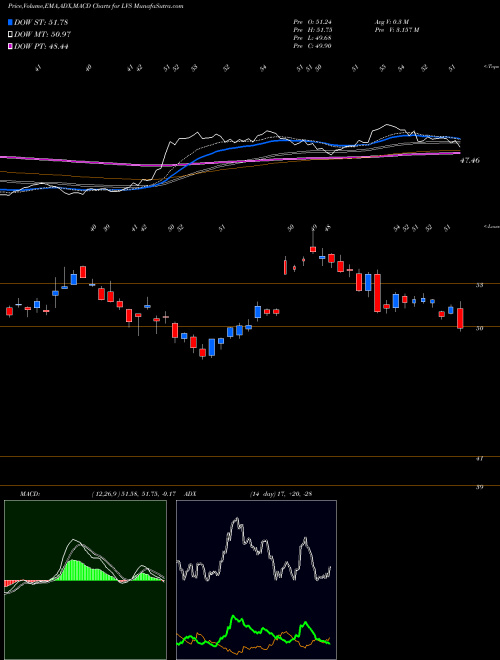This screenshot has height=660, width=500.
Task: Click the Pre H: 51.75 value
Action: [312, 29]
